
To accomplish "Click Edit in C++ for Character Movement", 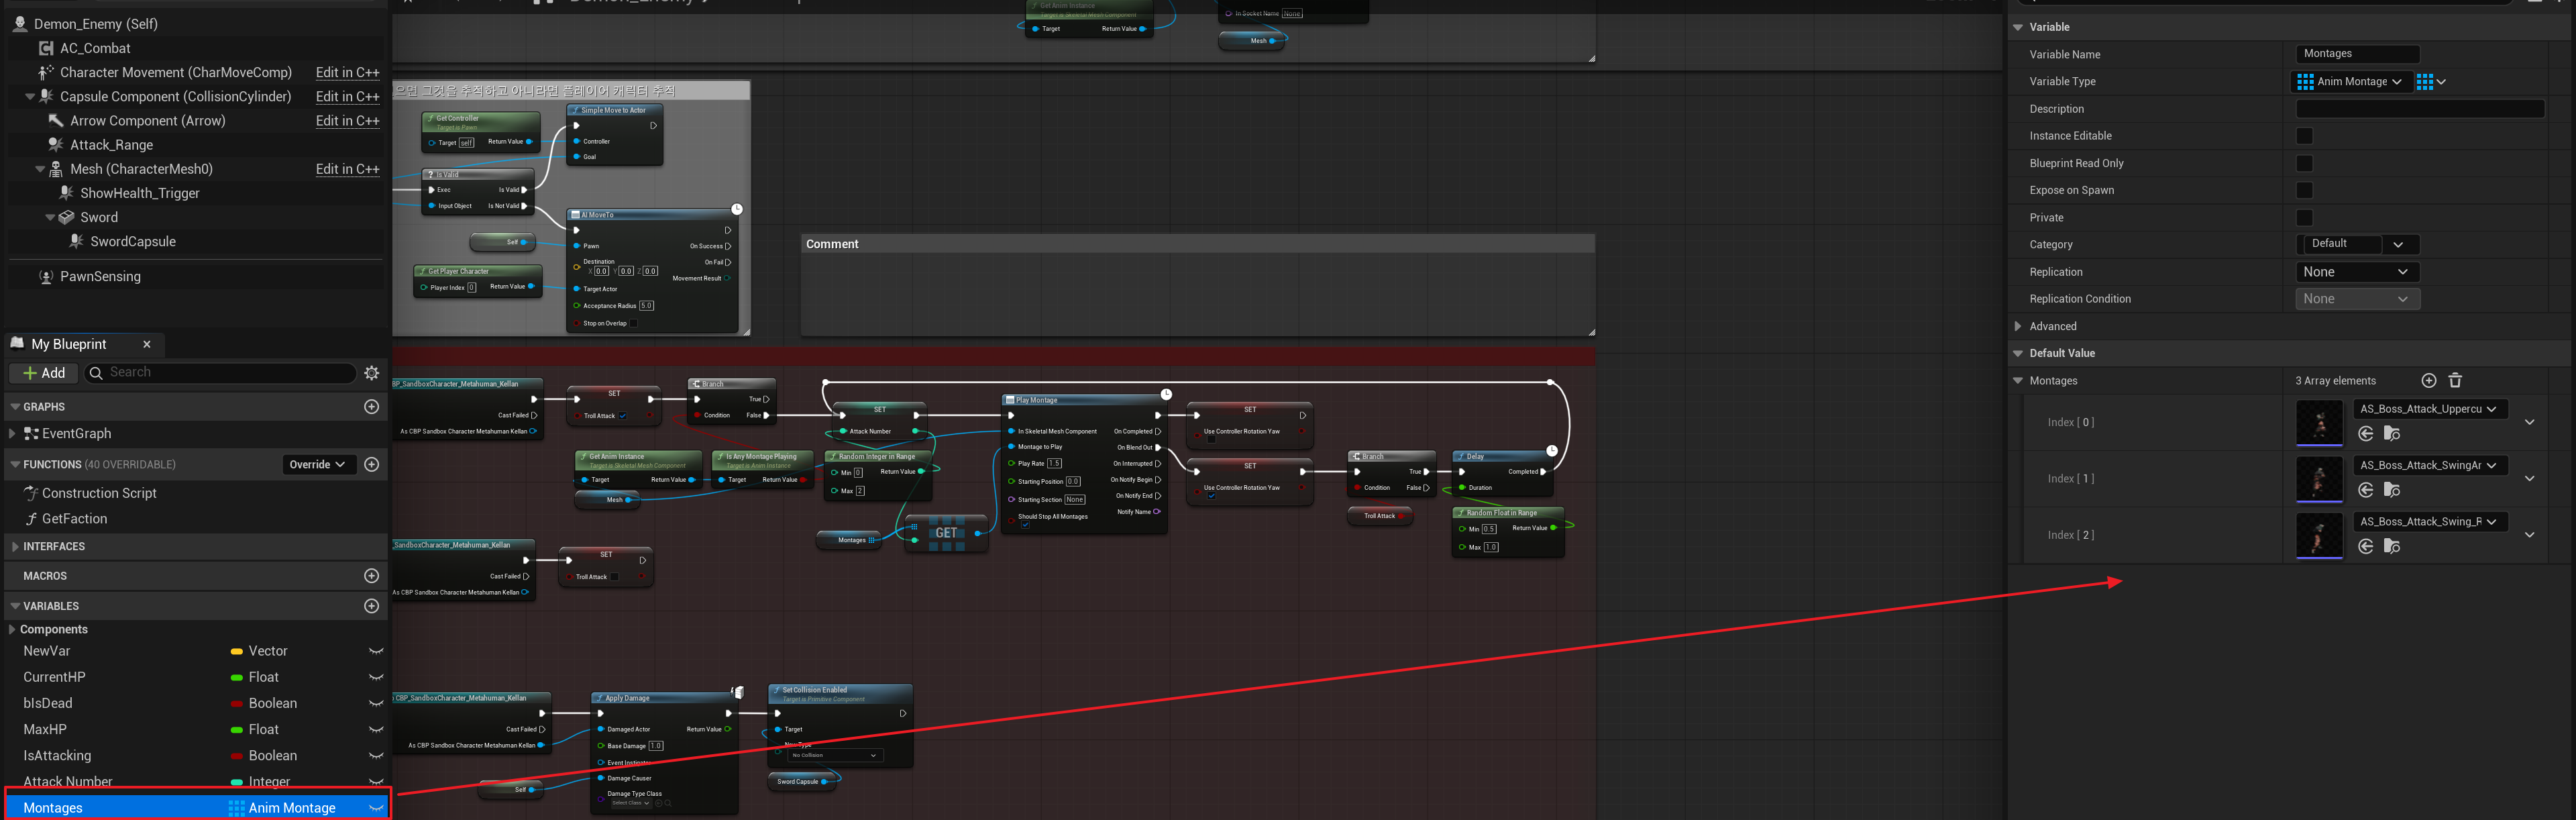I will point(347,73).
